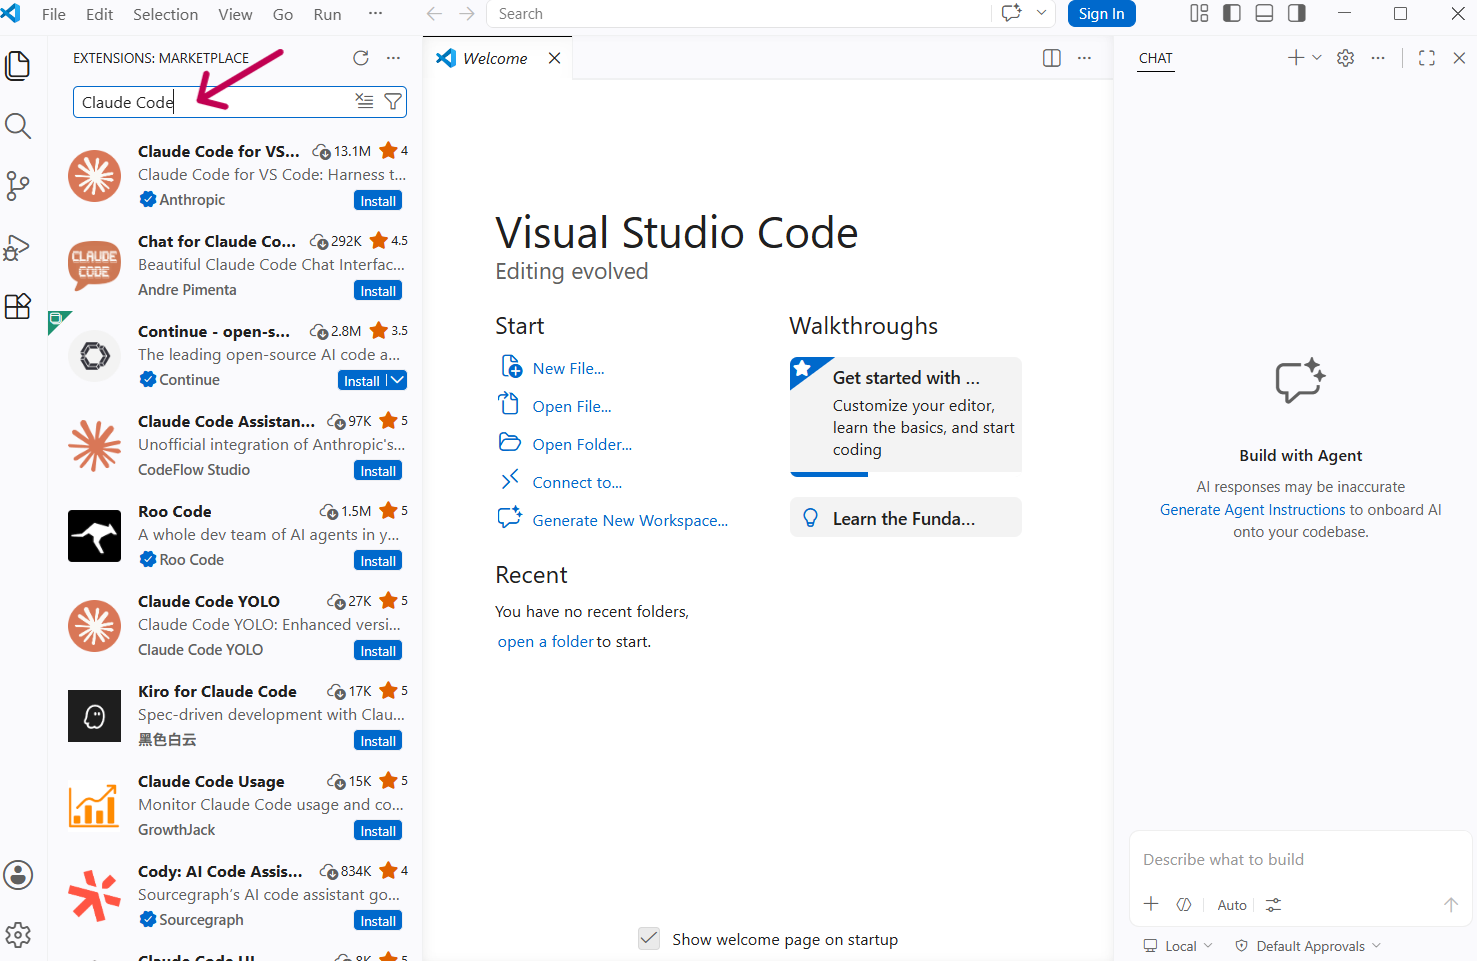Open Extensions view more actions menu
1477x961 pixels.
point(393,58)
